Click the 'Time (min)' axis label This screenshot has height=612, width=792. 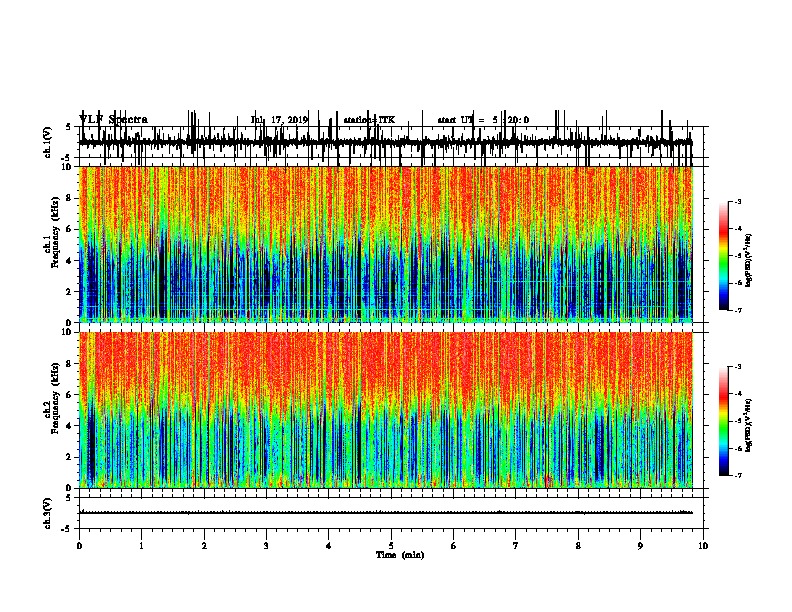tap(400, 555)
